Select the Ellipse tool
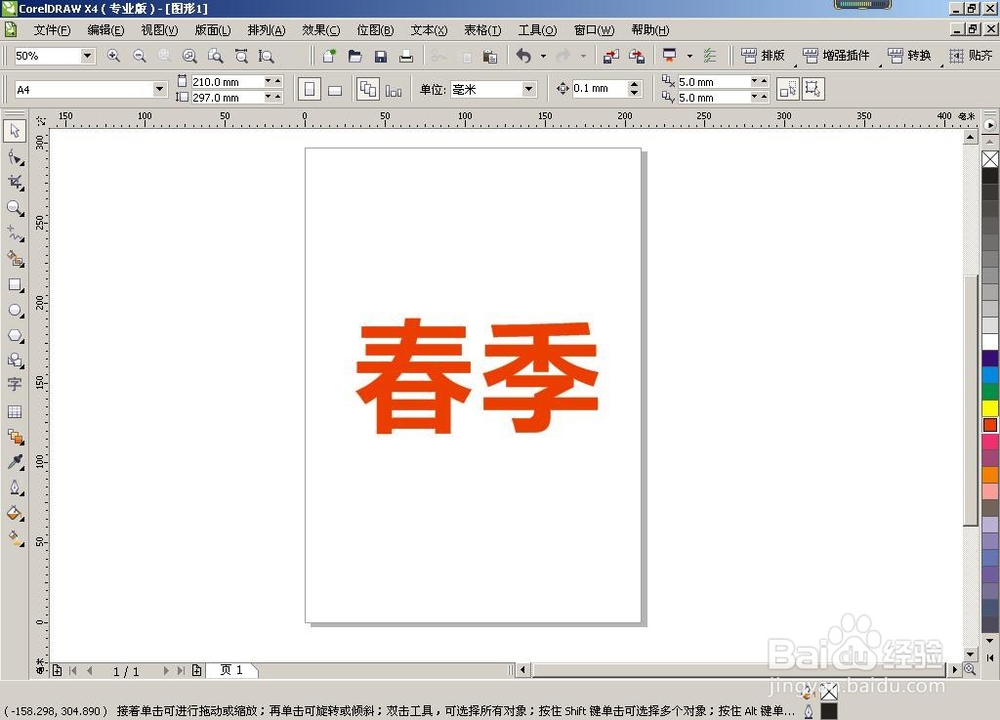The image size is (1000, 720). (x=15, y=311)
